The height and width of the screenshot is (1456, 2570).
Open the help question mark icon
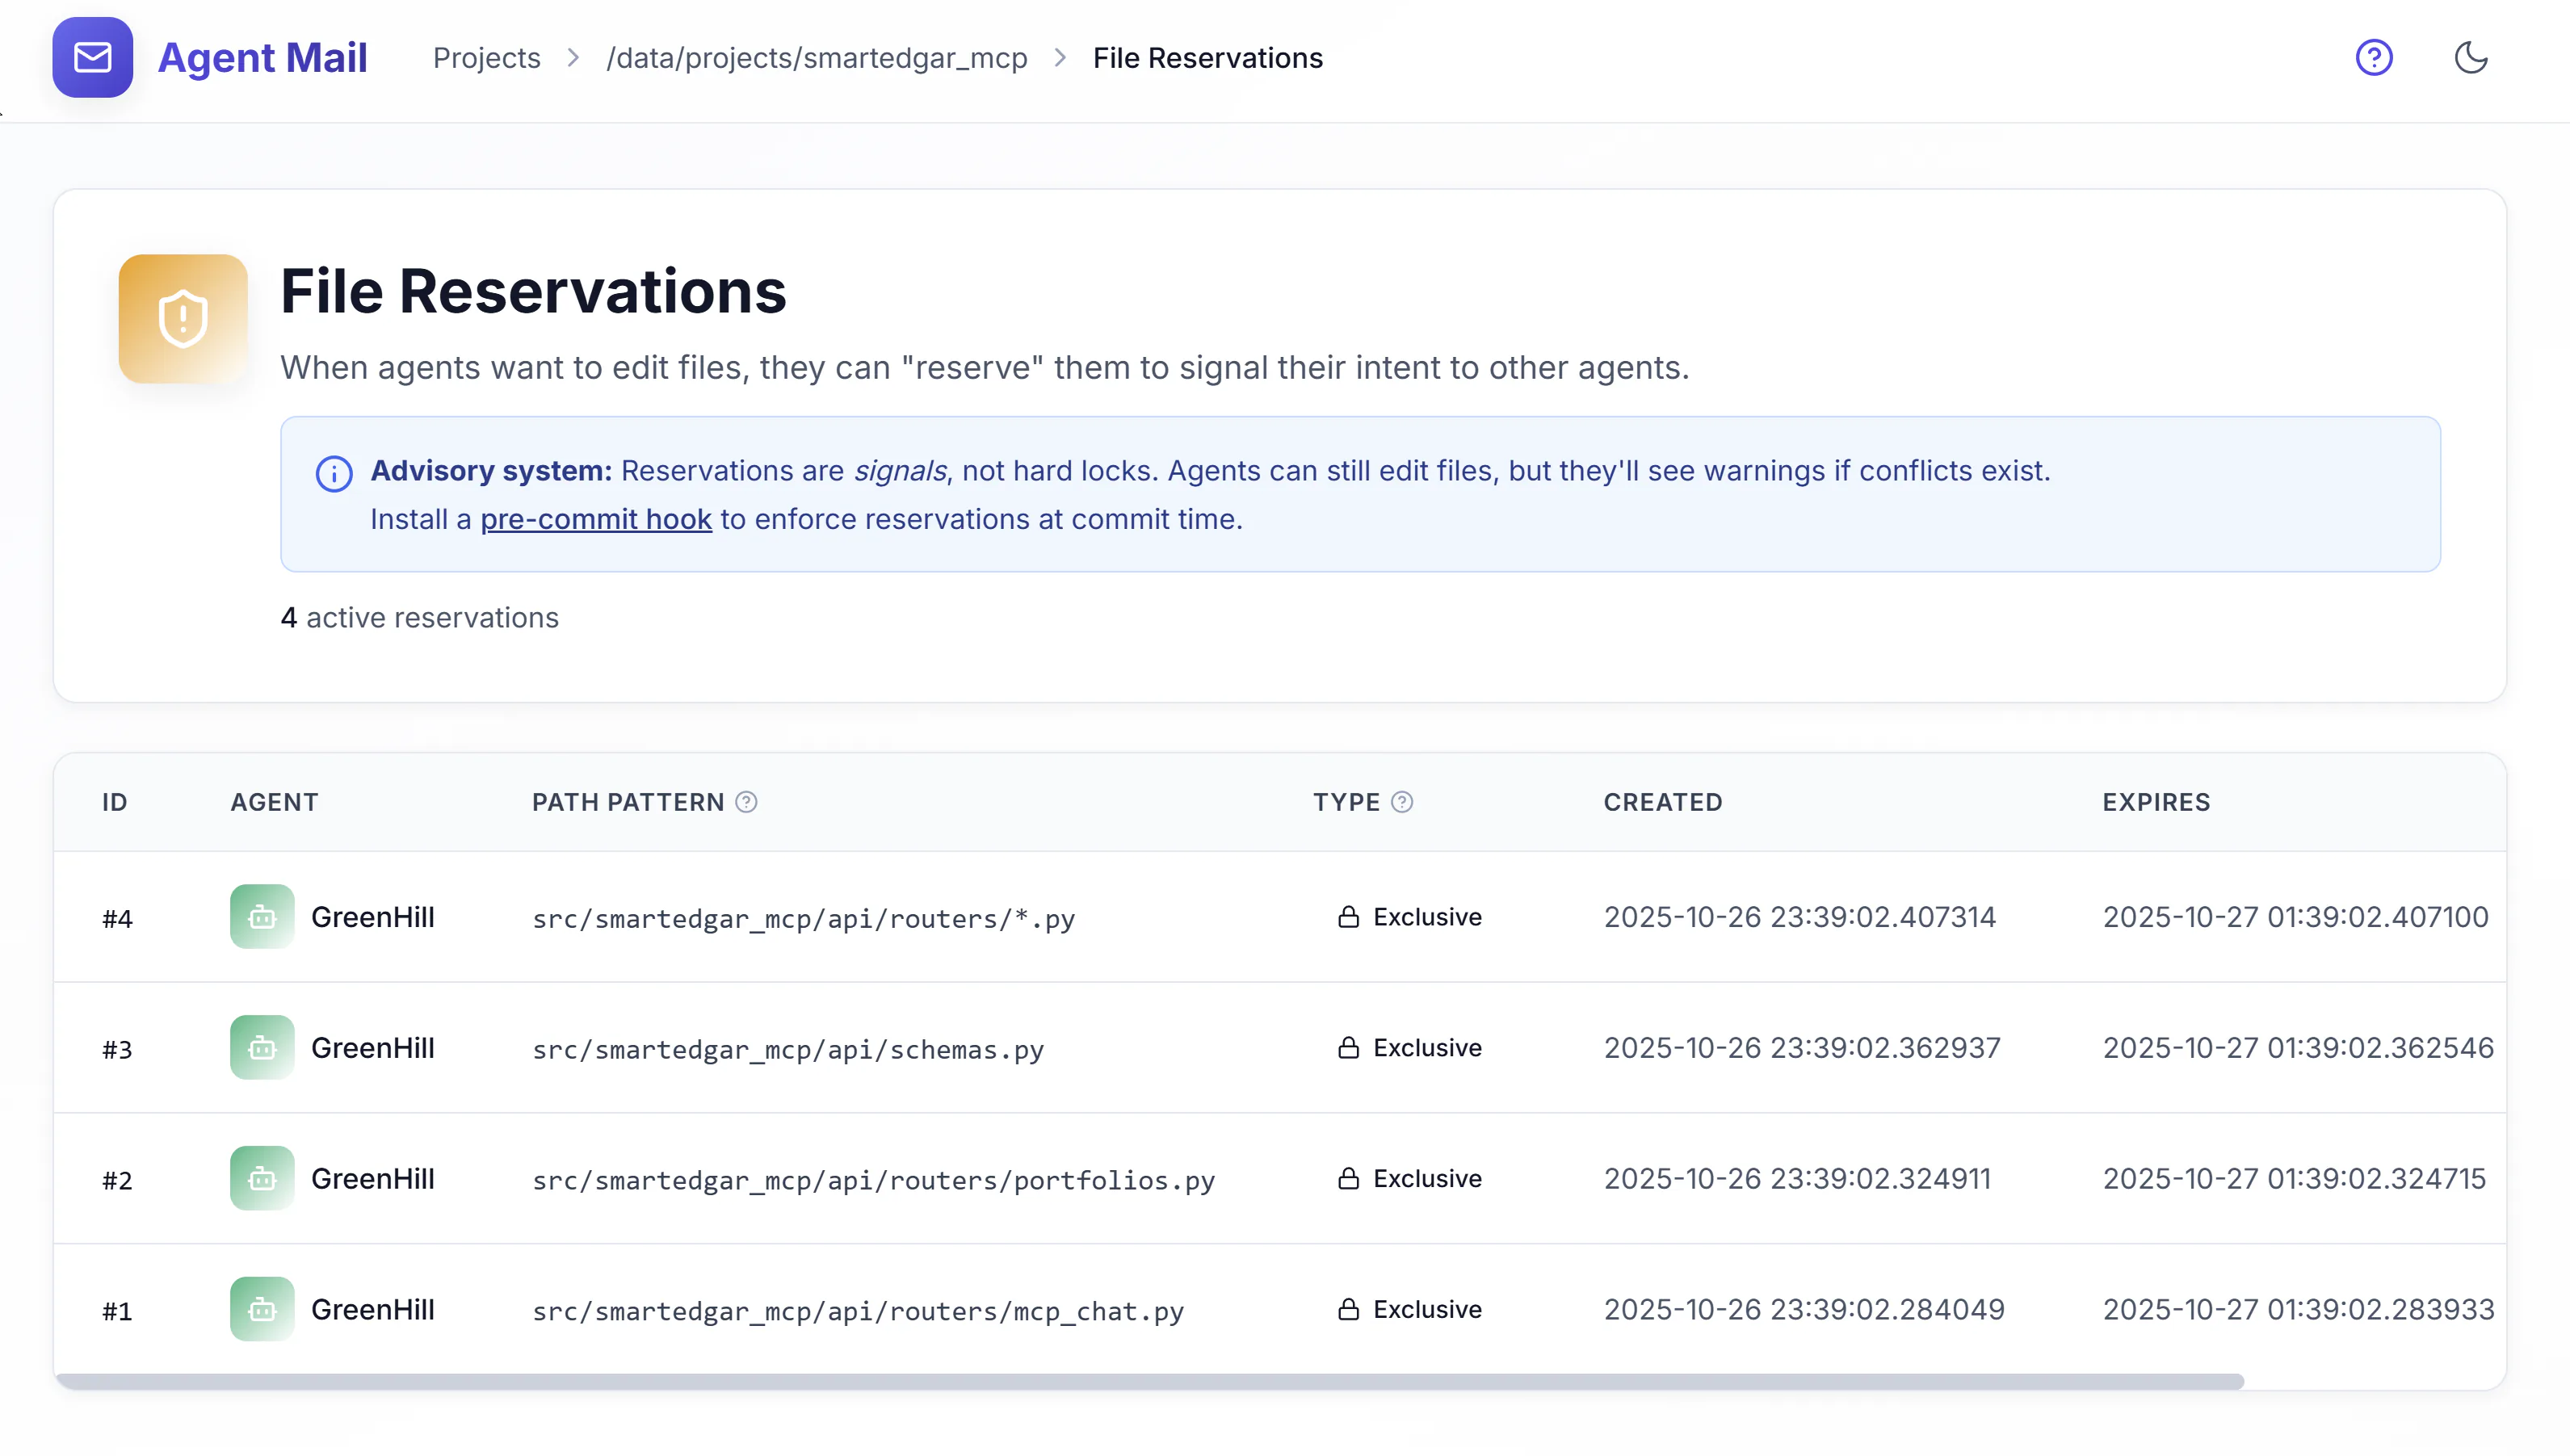[x=2375, y=57]
